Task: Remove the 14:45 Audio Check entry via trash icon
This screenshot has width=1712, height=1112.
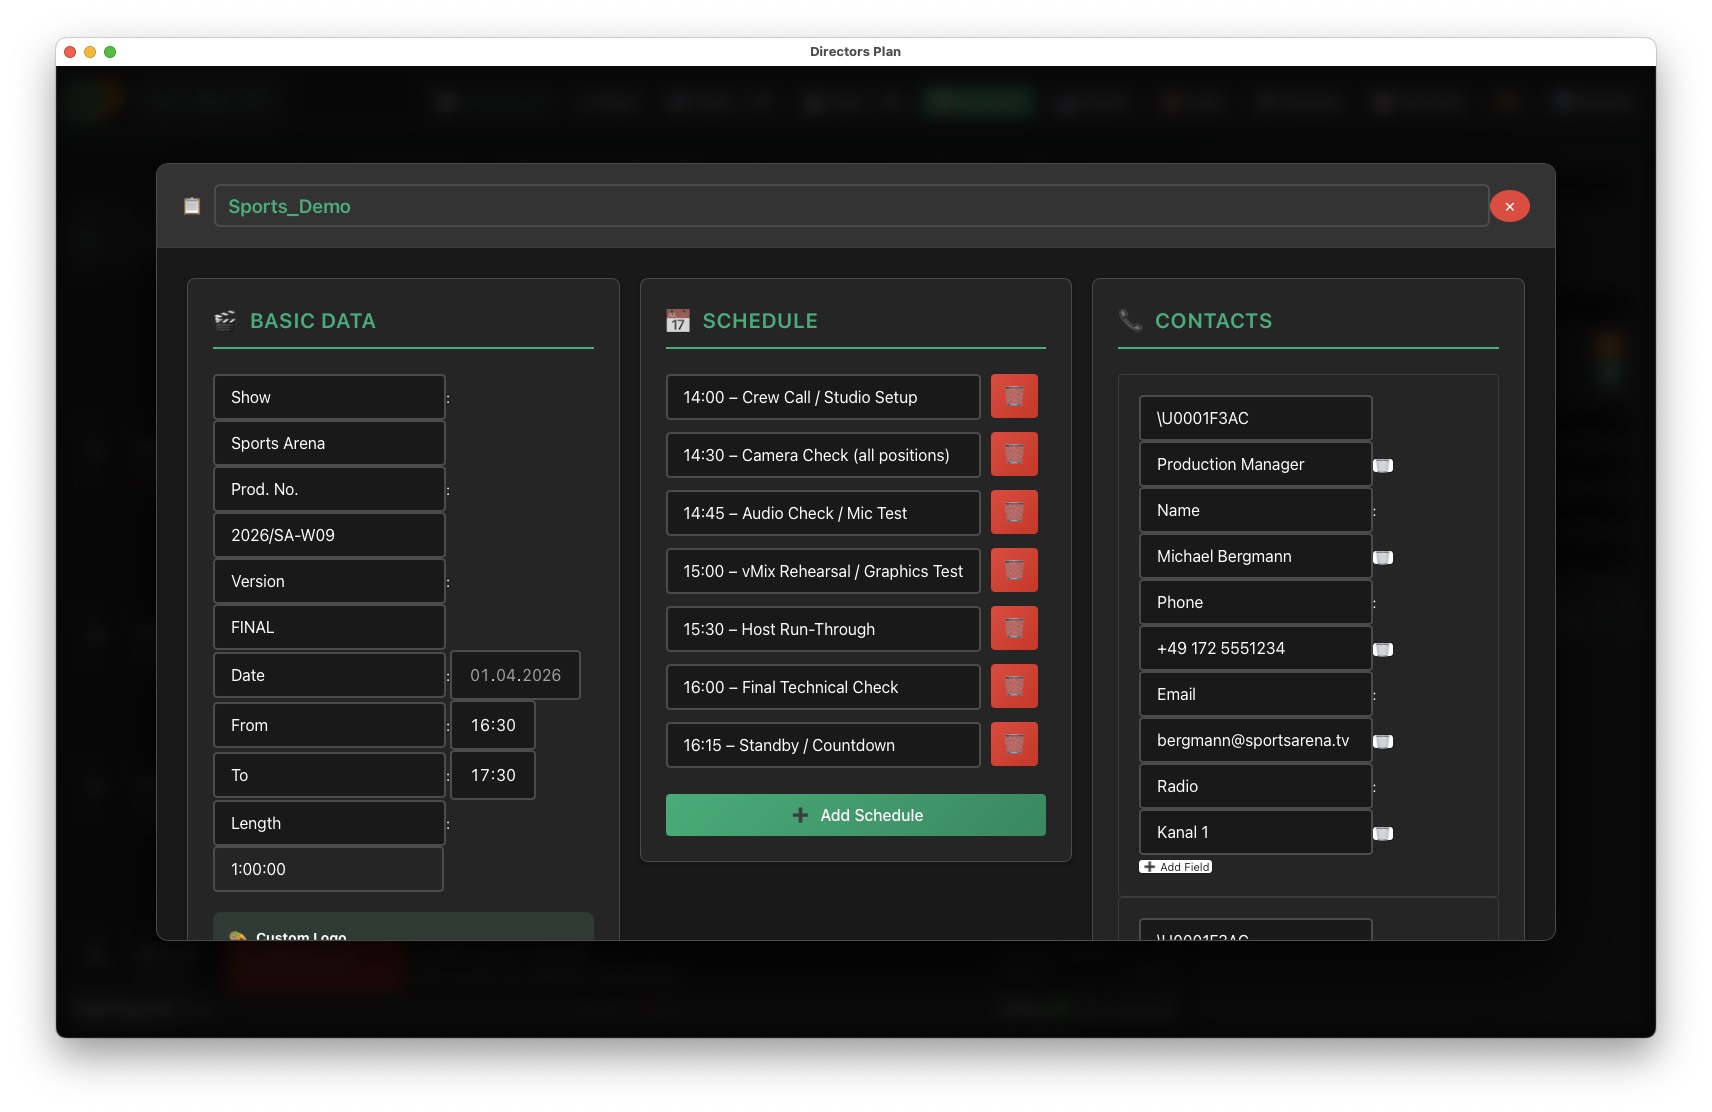Action: [1014, 512]
